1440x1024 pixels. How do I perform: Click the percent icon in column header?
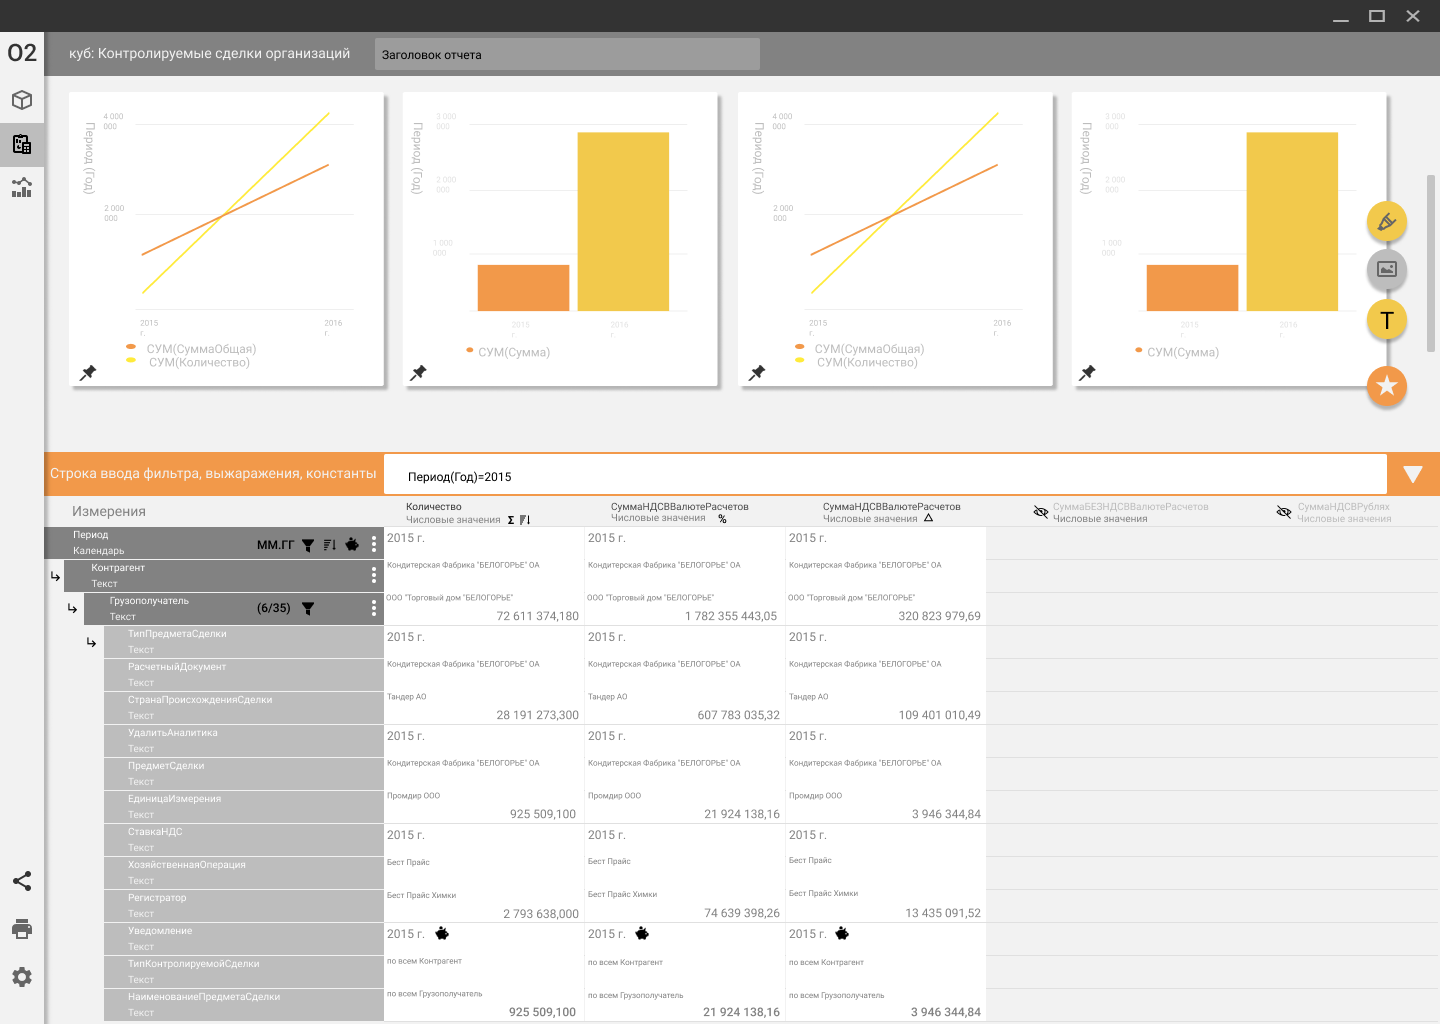point(722,519)
